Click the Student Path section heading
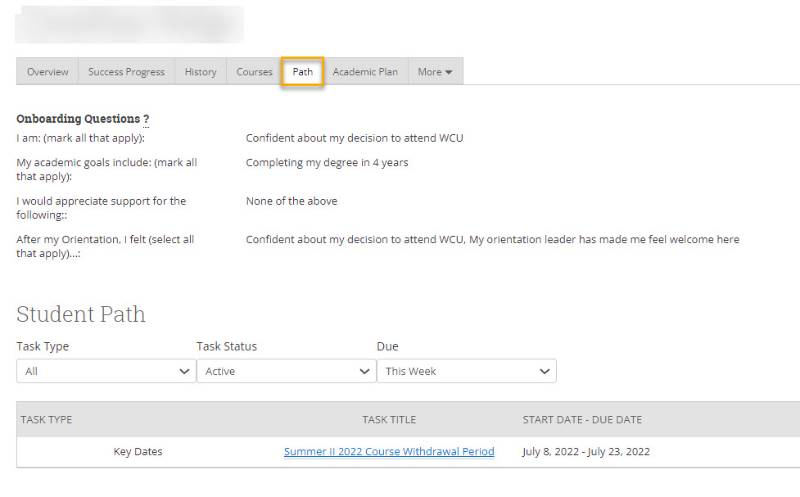Screen dimensions: 800x497 [81, 314]
